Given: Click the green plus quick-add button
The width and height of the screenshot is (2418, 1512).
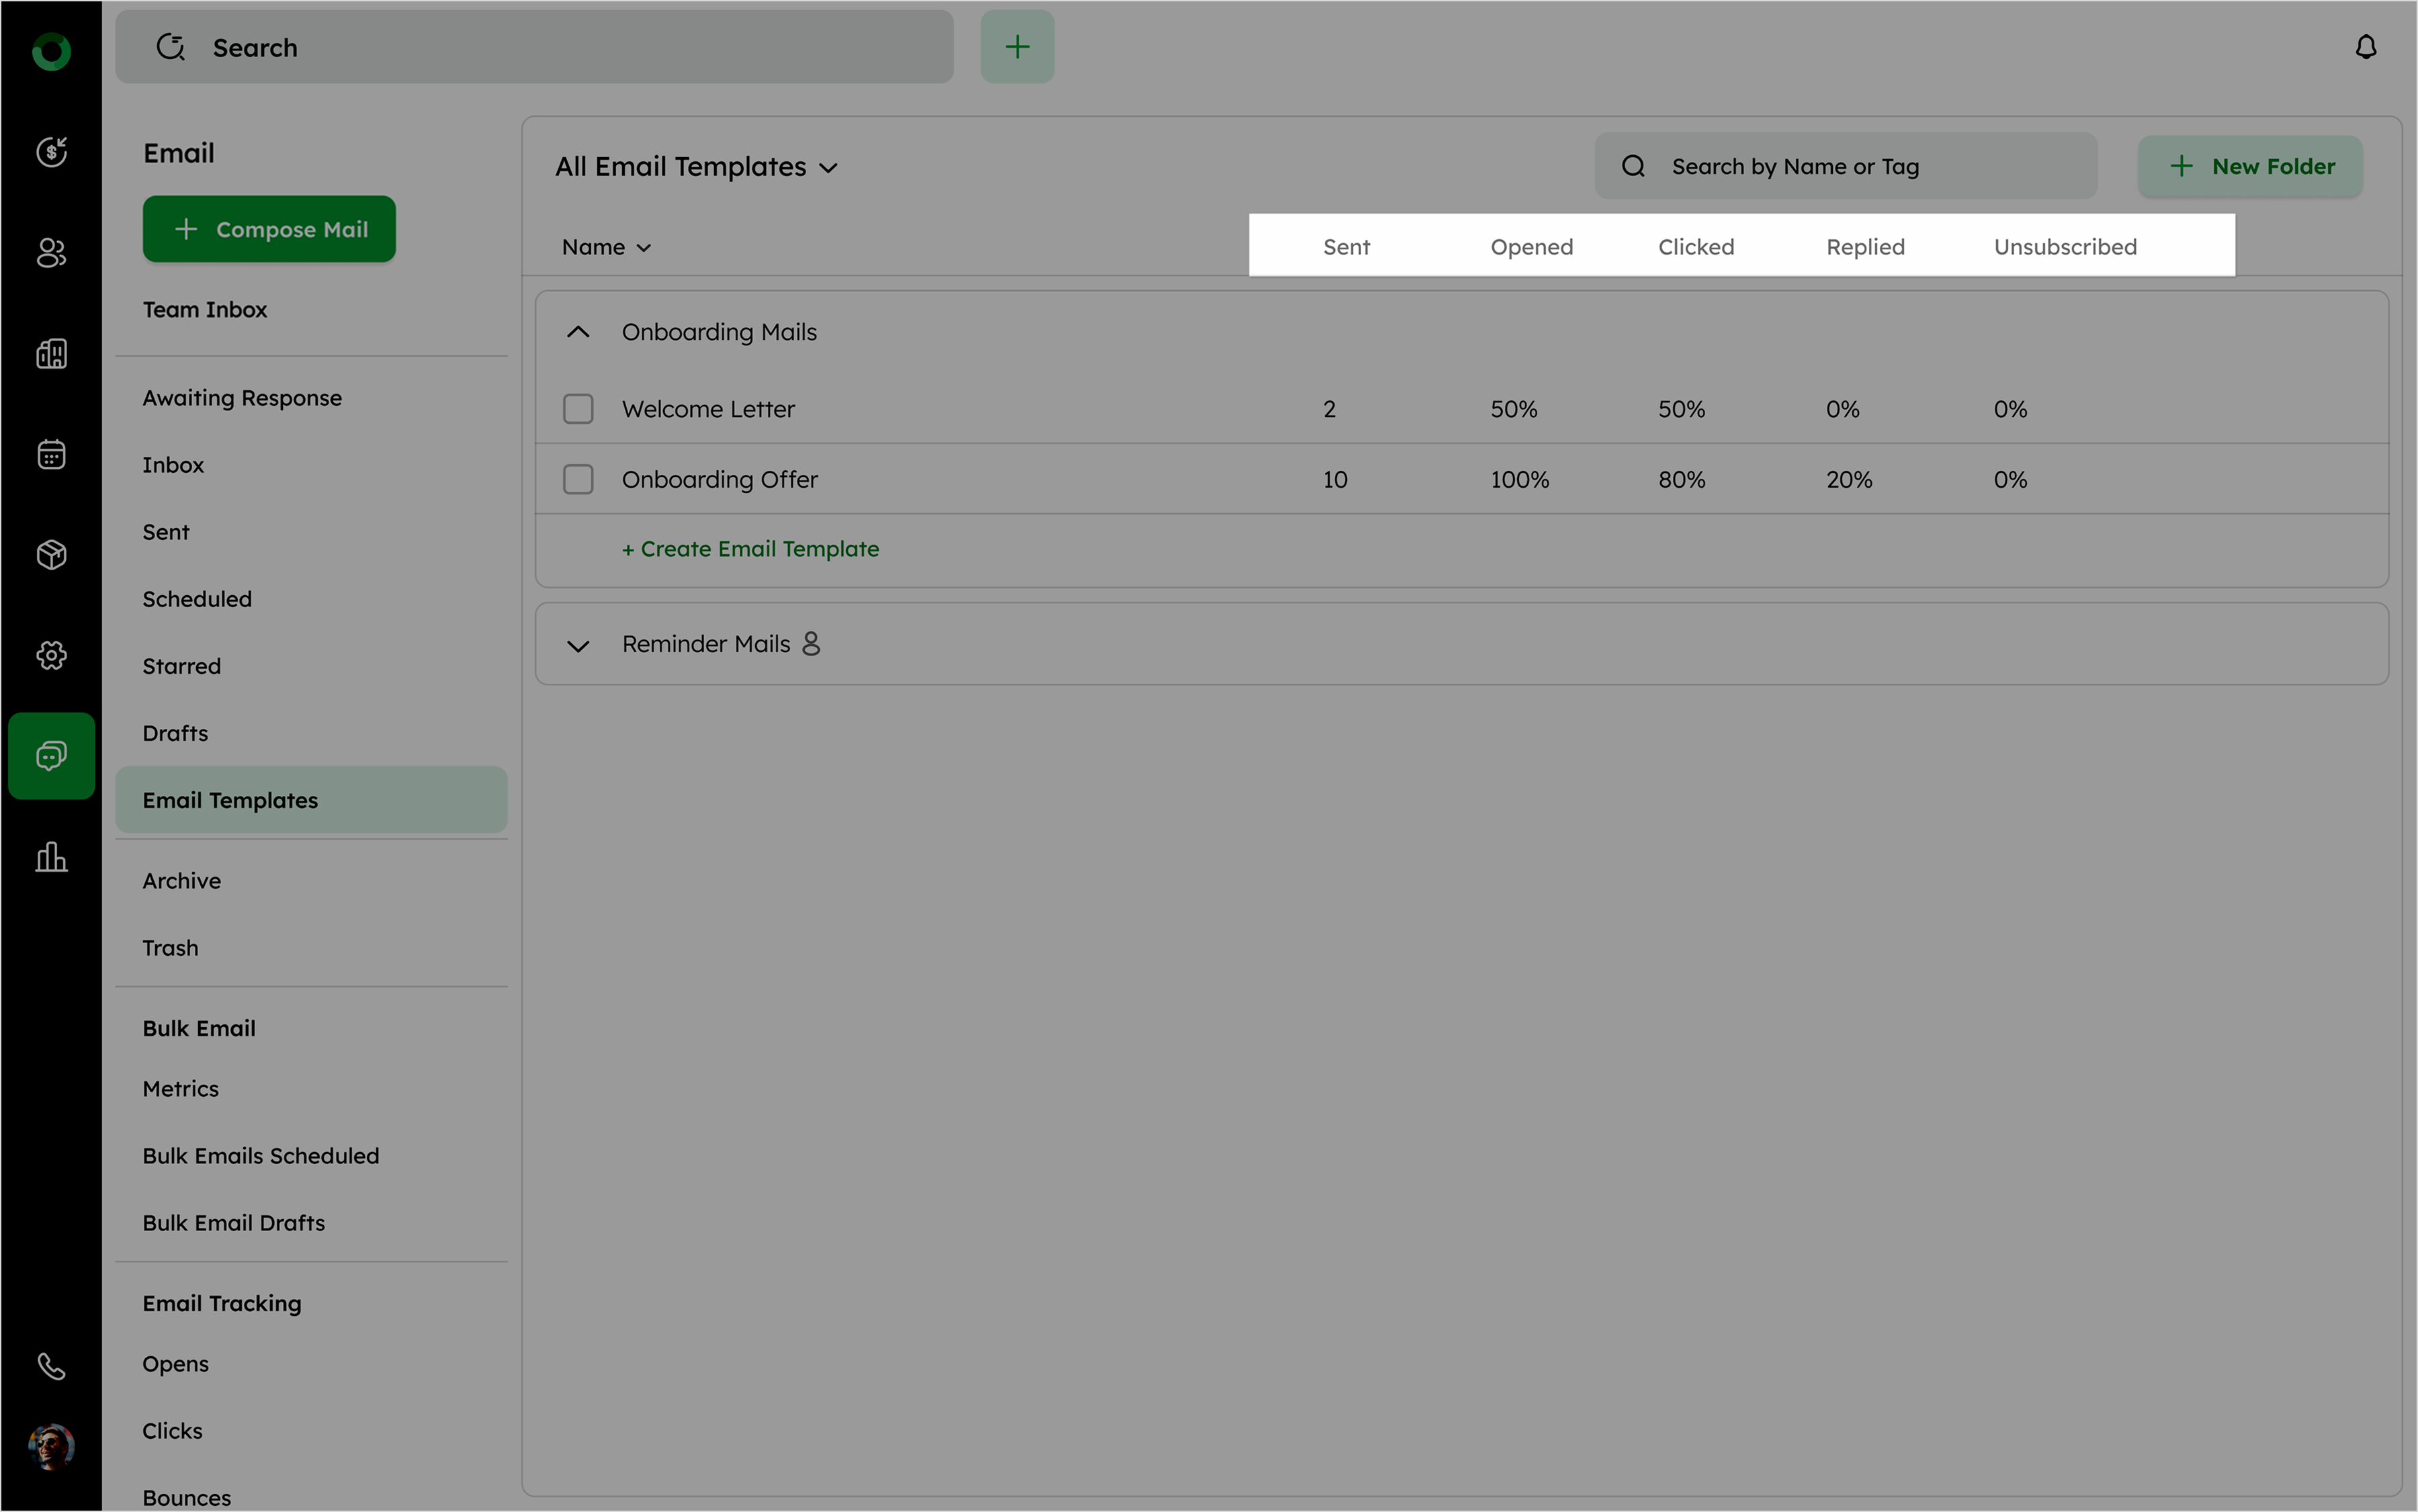Looking at the screenshot, I should pyautogui.click(x=1017, y=47).
